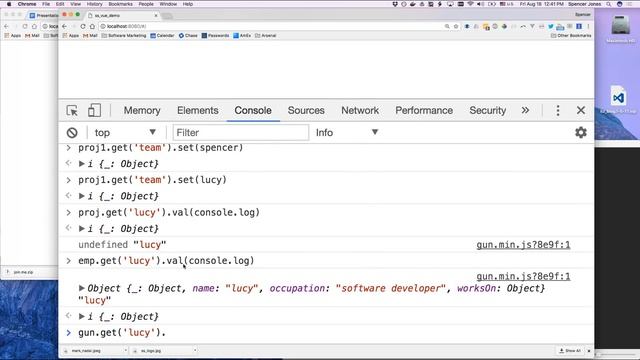Open Spotlight search in menu bar
The width and height of the screenshot is (640, 360).
click(609, 4)
